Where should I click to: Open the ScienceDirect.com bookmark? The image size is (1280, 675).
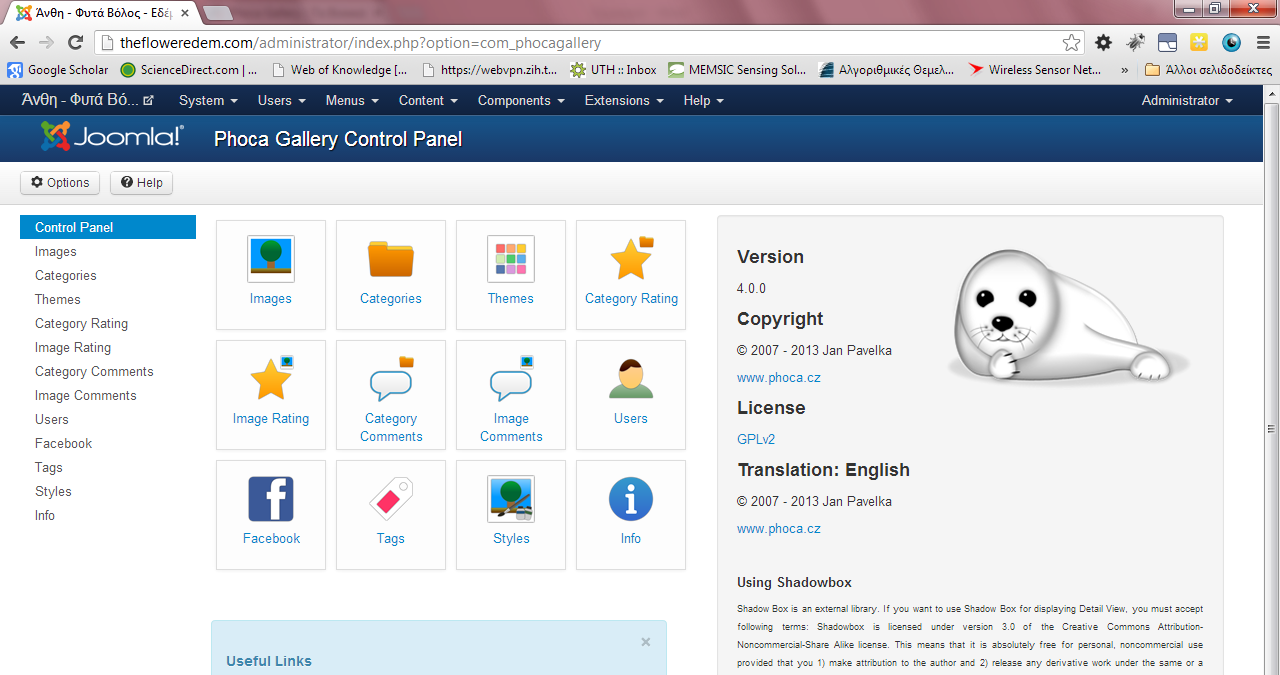coord(189,70)
